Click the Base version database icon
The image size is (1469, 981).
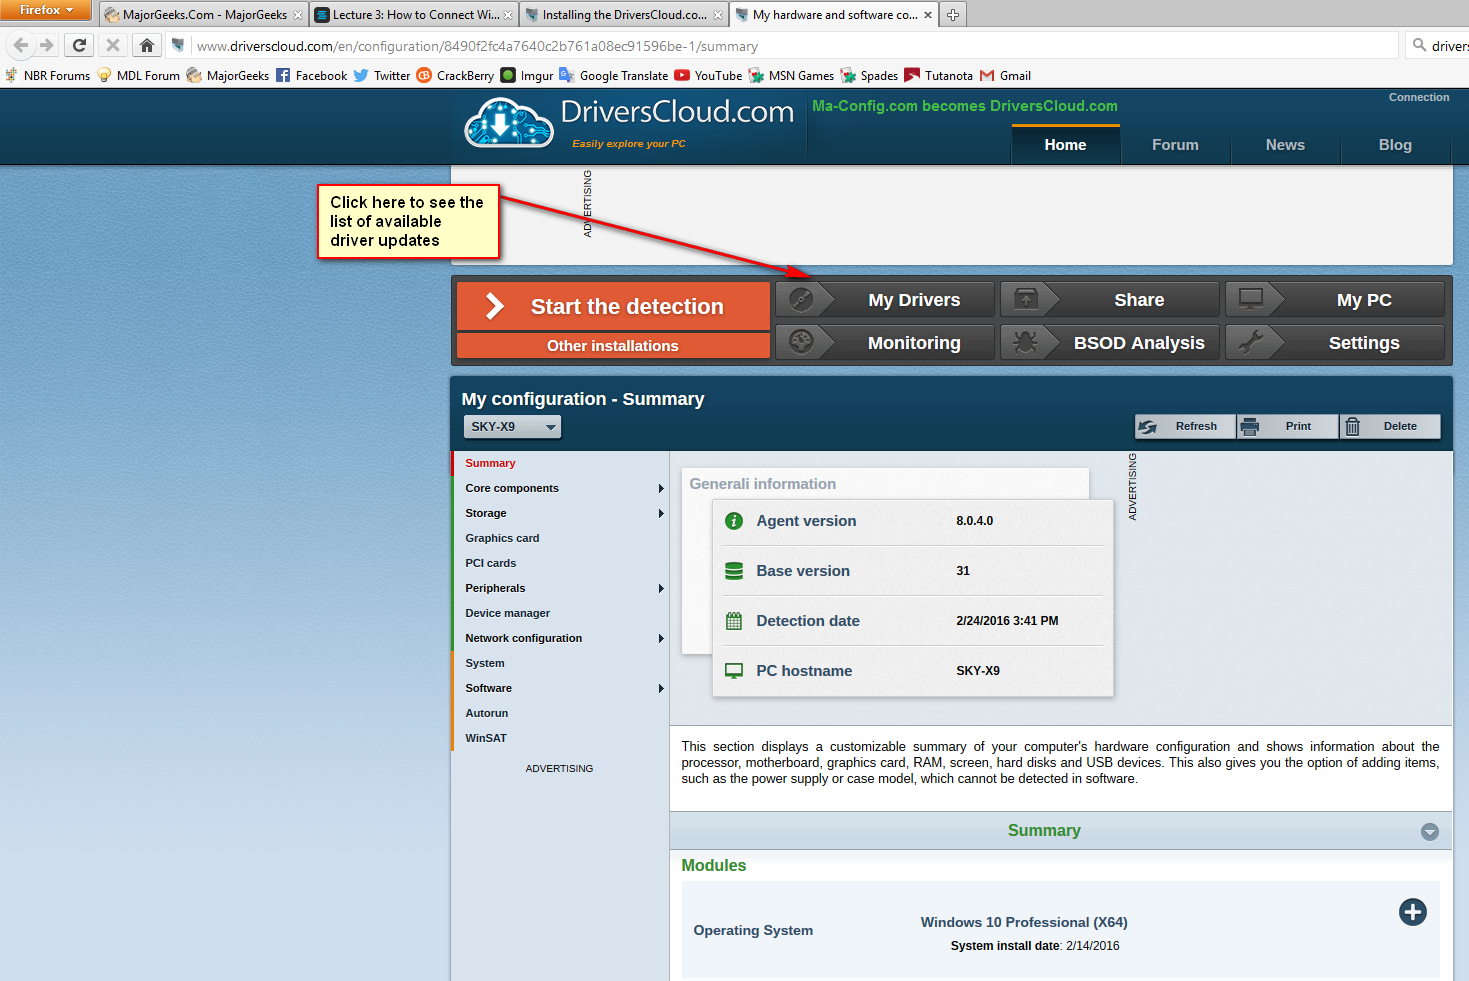(734, 571)
